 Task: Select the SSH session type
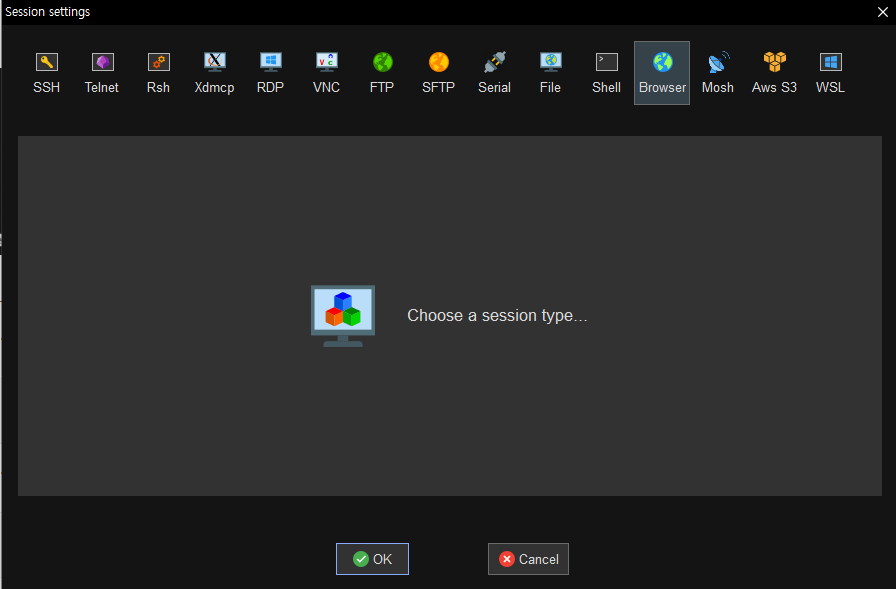[x=46, y=73]
